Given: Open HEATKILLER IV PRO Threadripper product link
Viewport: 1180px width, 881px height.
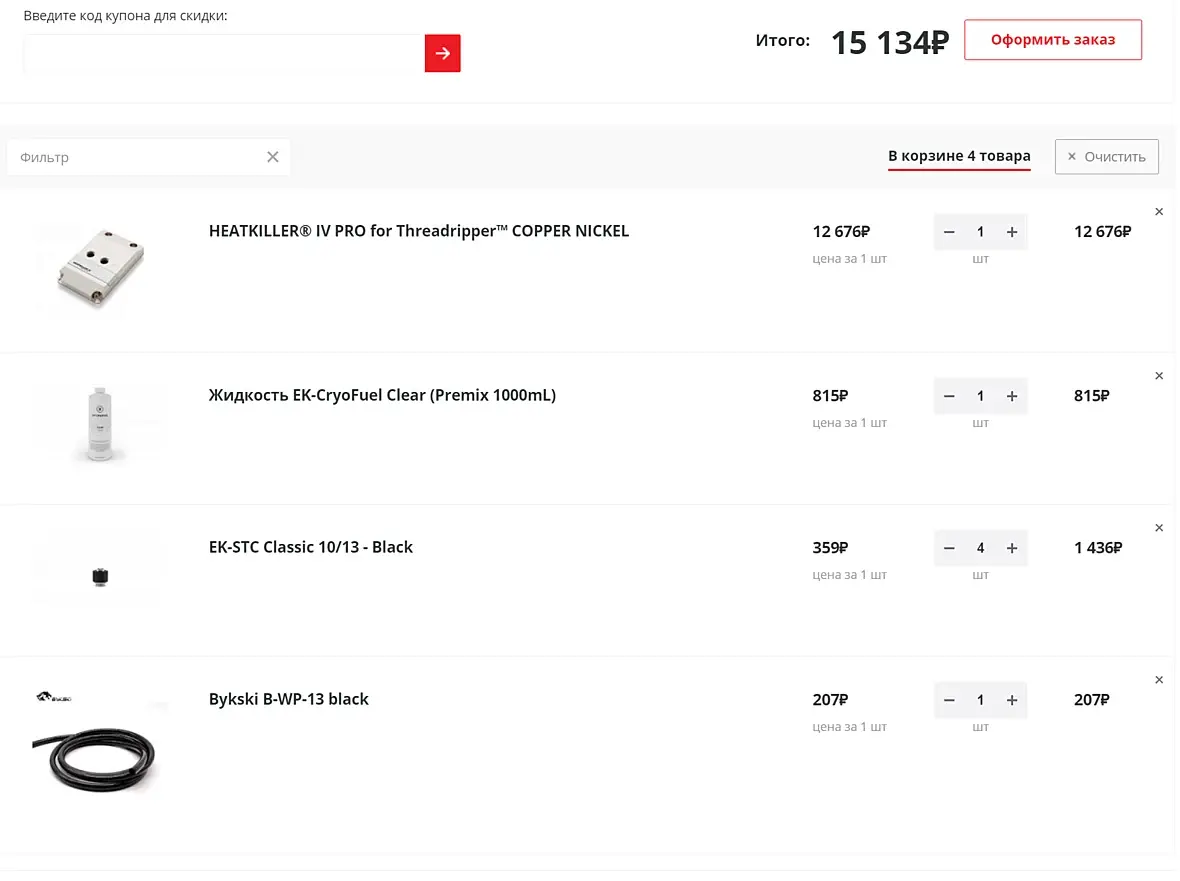Looking at the screenshot, I should point(418,231).
